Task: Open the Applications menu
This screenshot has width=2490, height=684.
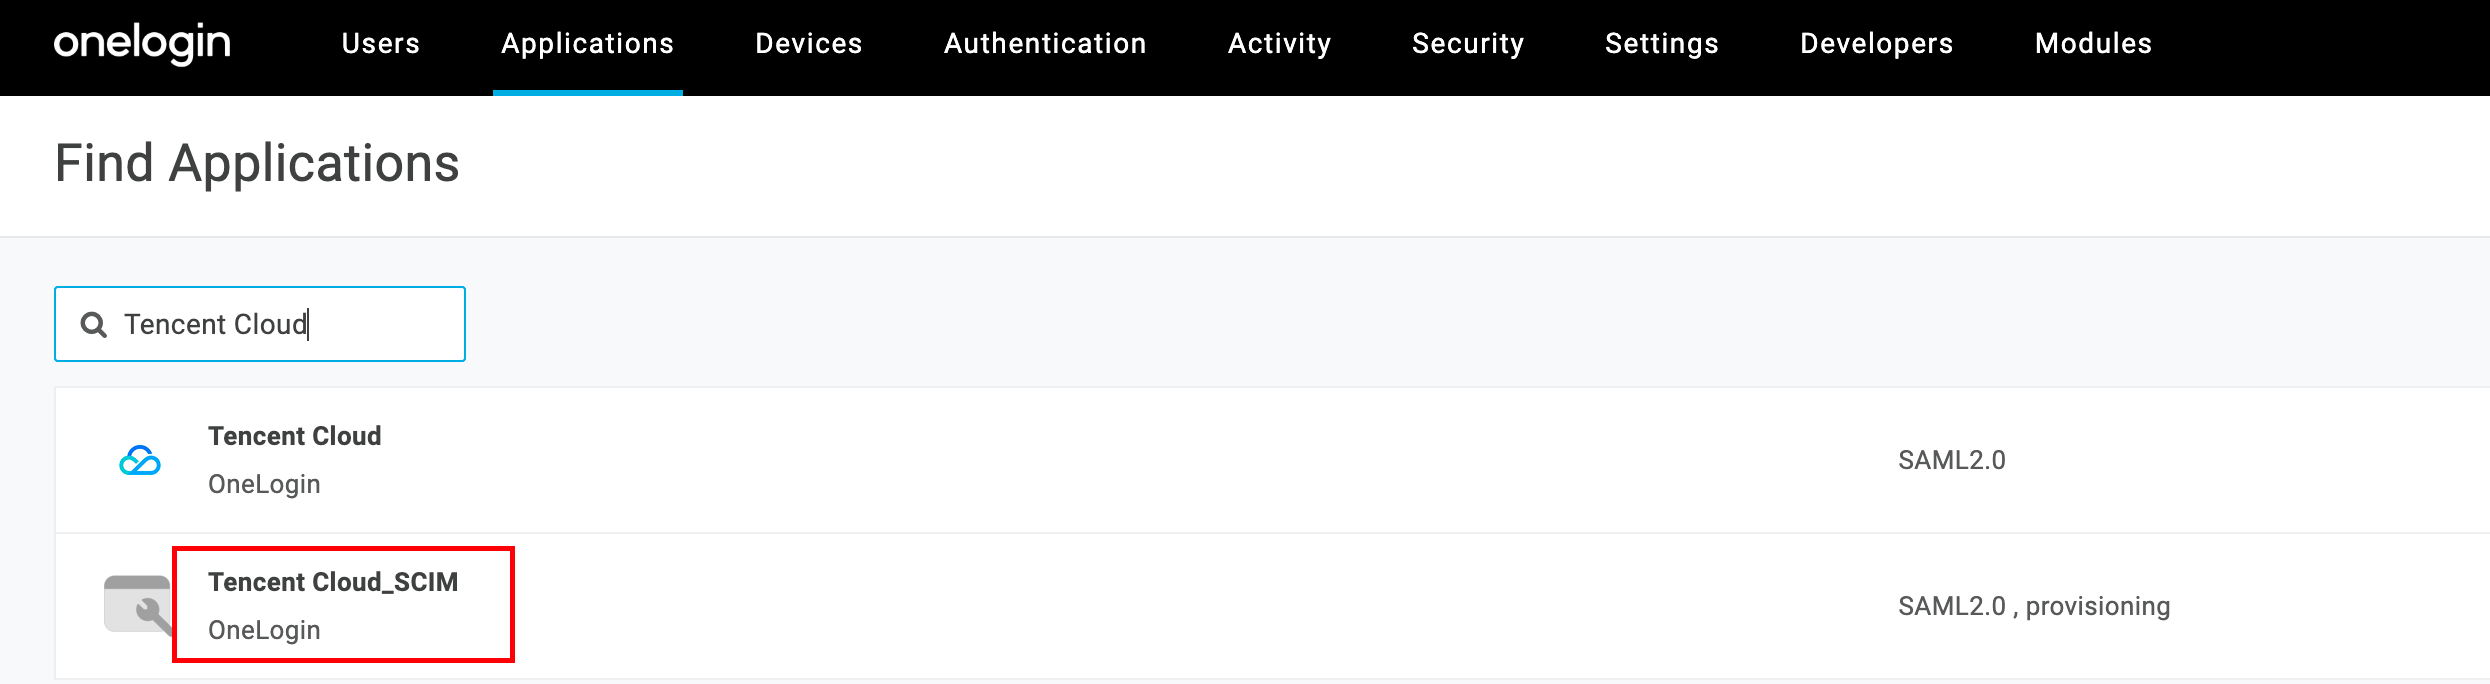Action: (587, 44)
